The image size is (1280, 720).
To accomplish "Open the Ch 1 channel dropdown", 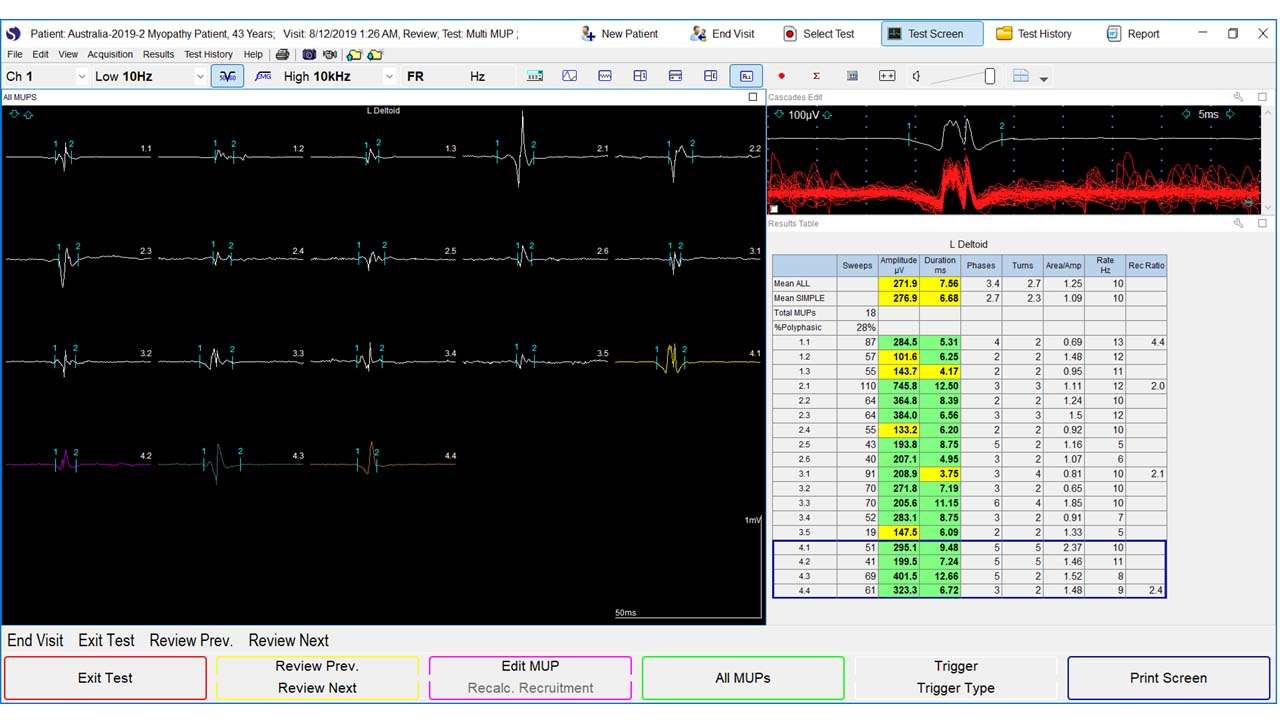I will pos(82,77).
